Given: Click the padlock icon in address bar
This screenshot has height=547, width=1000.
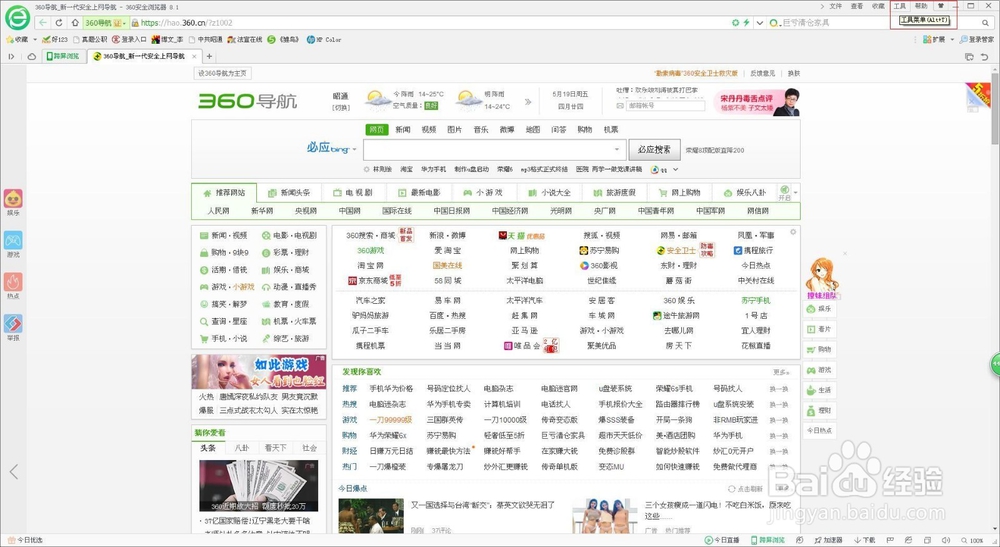Looking at the screenshot, I should 135,22.
